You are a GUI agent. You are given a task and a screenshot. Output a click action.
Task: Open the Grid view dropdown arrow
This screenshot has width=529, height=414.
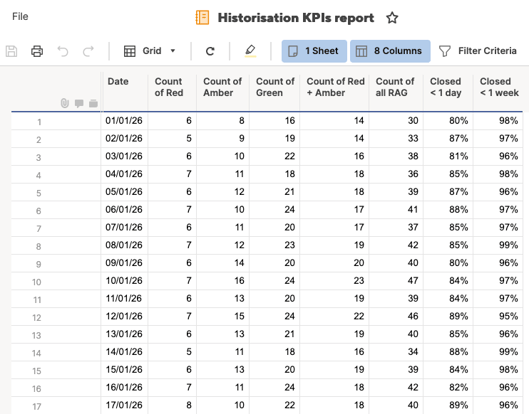tap(173, 51)
